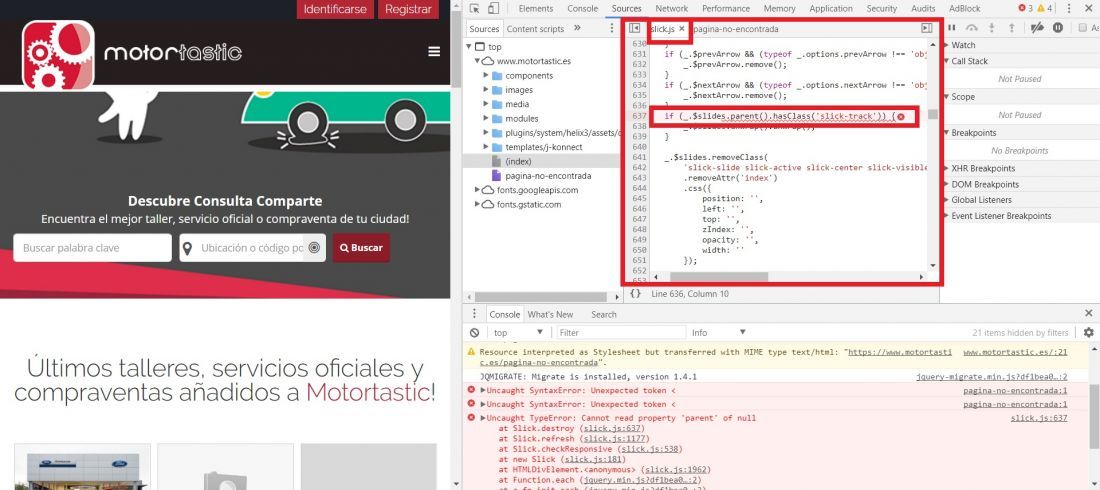Close the console drawer
The image size is (1100, 490).
[1089, 313]
